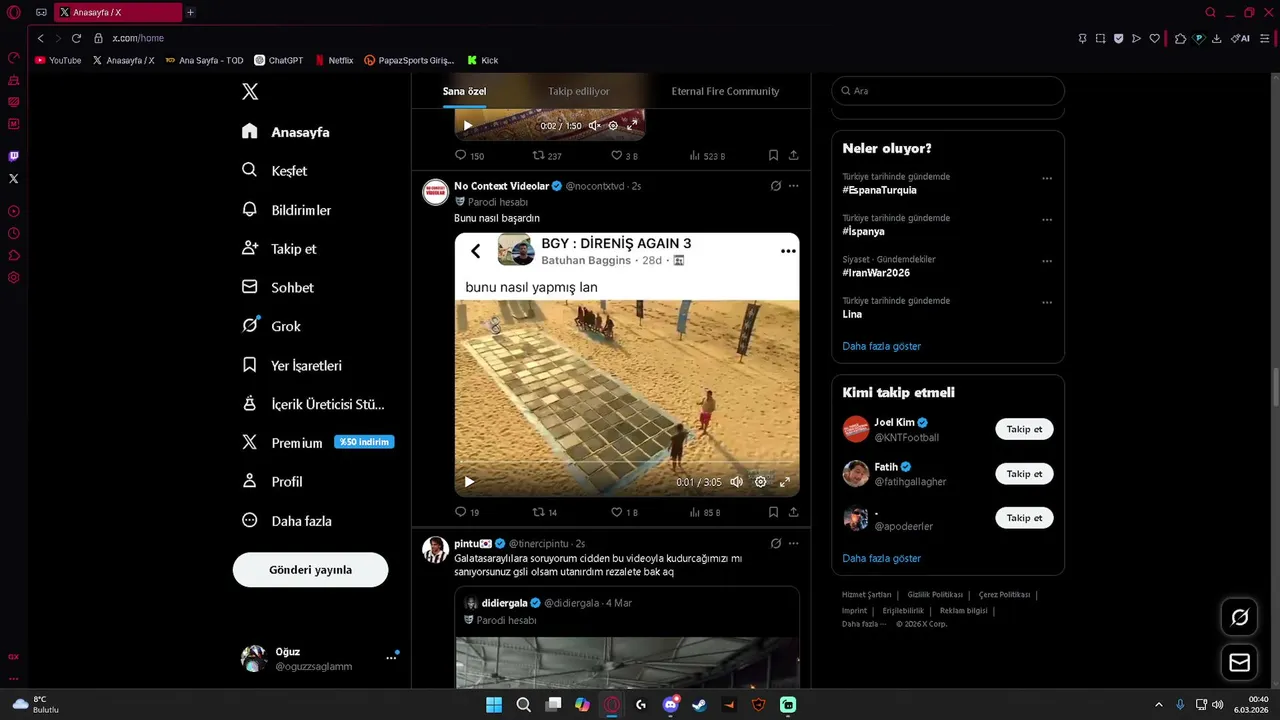Screen dimensions: 1280x720
Task: Open top video settings gear
Action: tap(613, 126)
